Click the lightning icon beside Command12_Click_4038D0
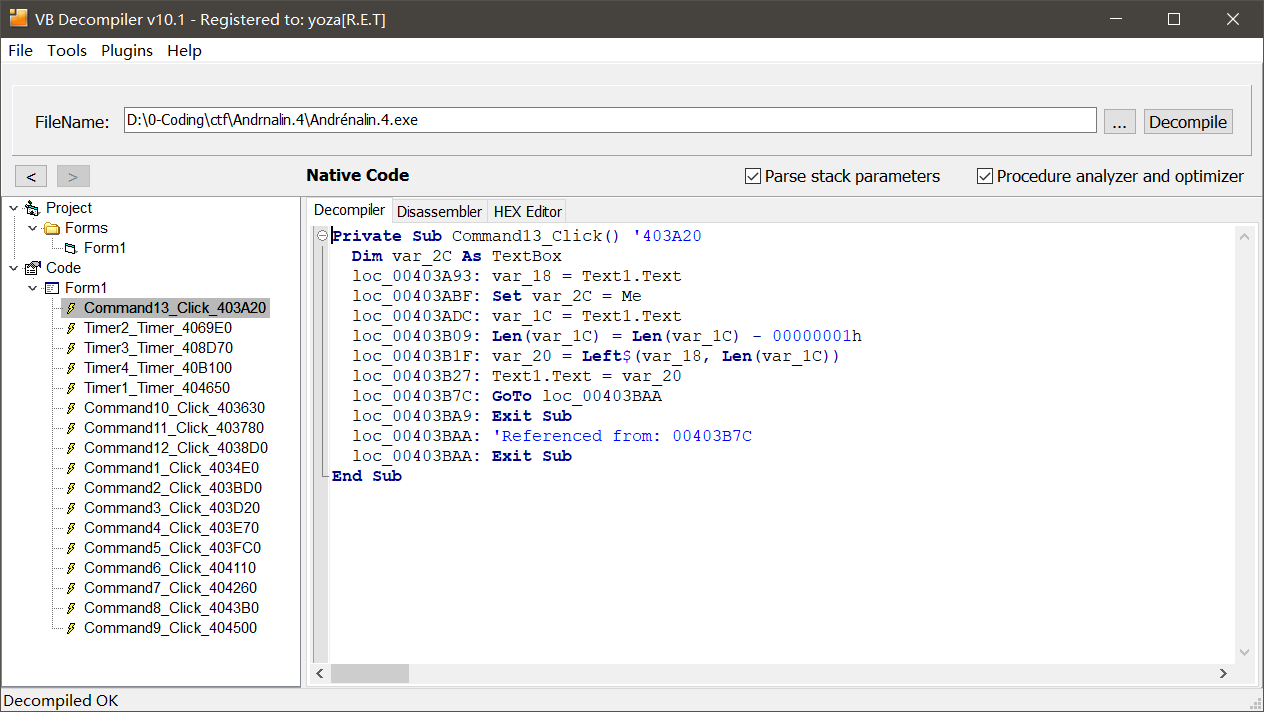 pyautogui.click(x=71, y=448)
